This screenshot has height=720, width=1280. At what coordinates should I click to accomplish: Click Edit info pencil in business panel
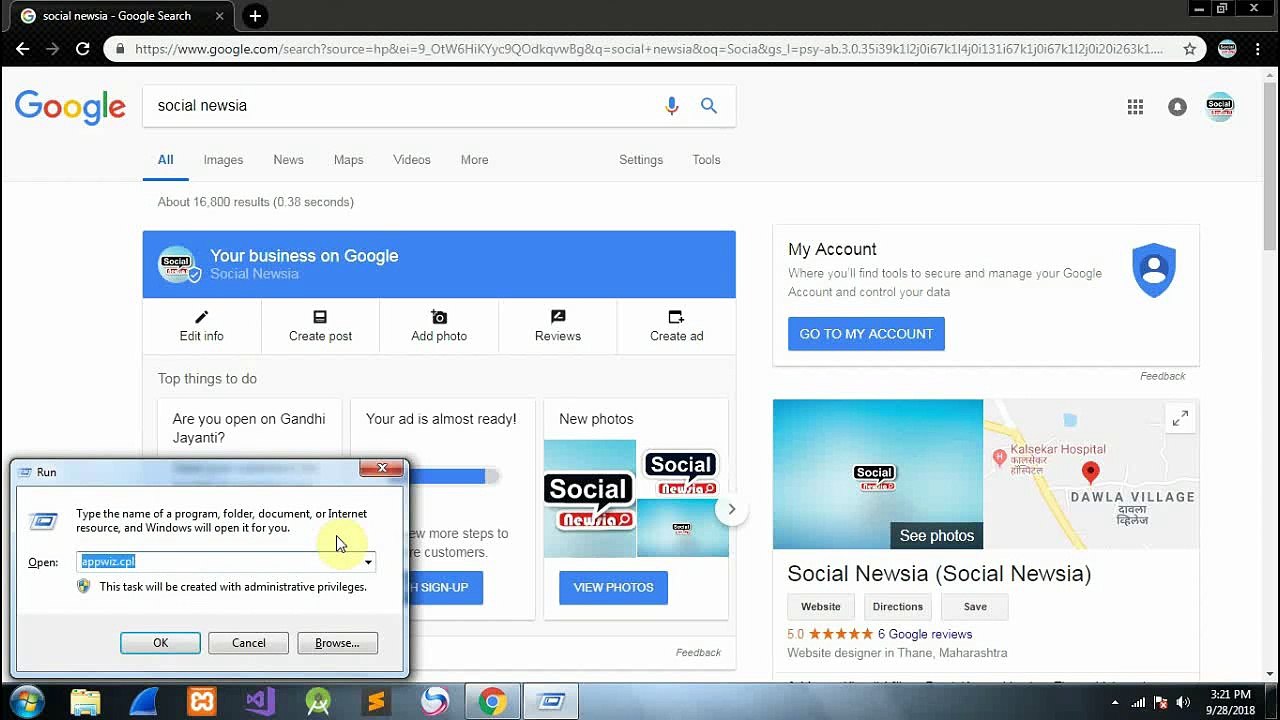pos(201,326)
